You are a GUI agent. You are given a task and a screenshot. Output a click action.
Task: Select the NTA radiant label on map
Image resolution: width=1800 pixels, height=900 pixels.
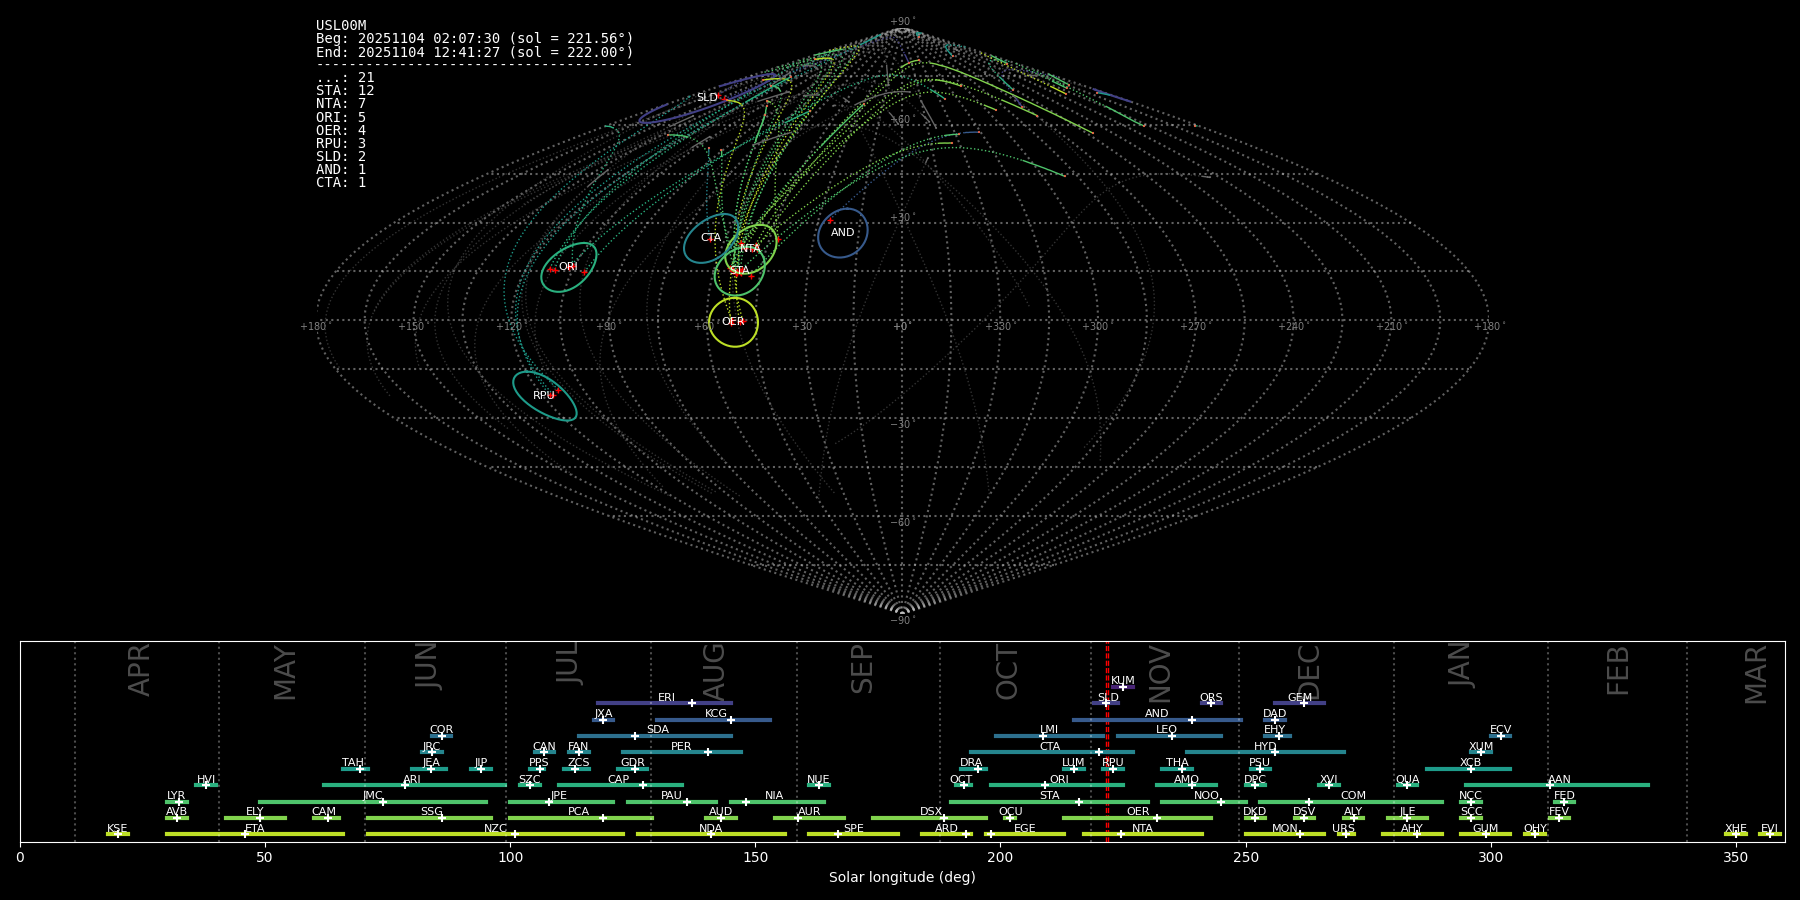coord(750,248)
